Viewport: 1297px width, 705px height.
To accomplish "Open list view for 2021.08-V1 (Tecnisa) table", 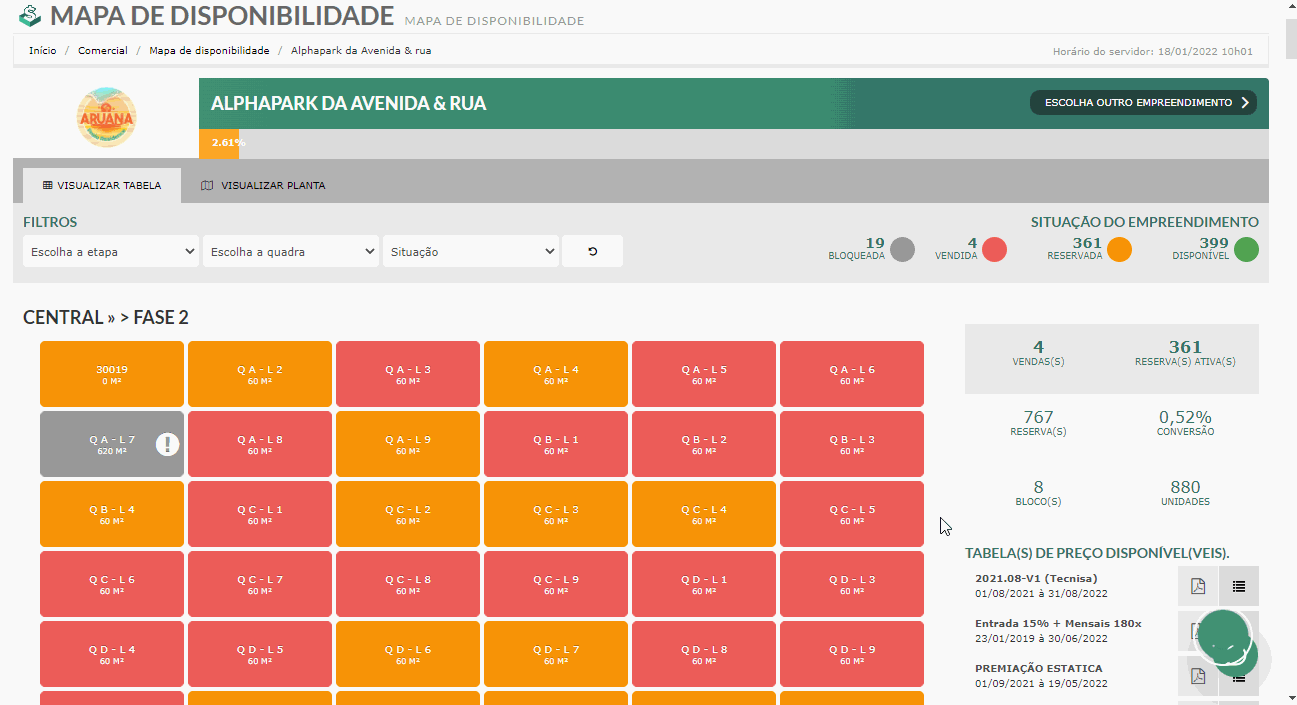I will point(1239,586).
